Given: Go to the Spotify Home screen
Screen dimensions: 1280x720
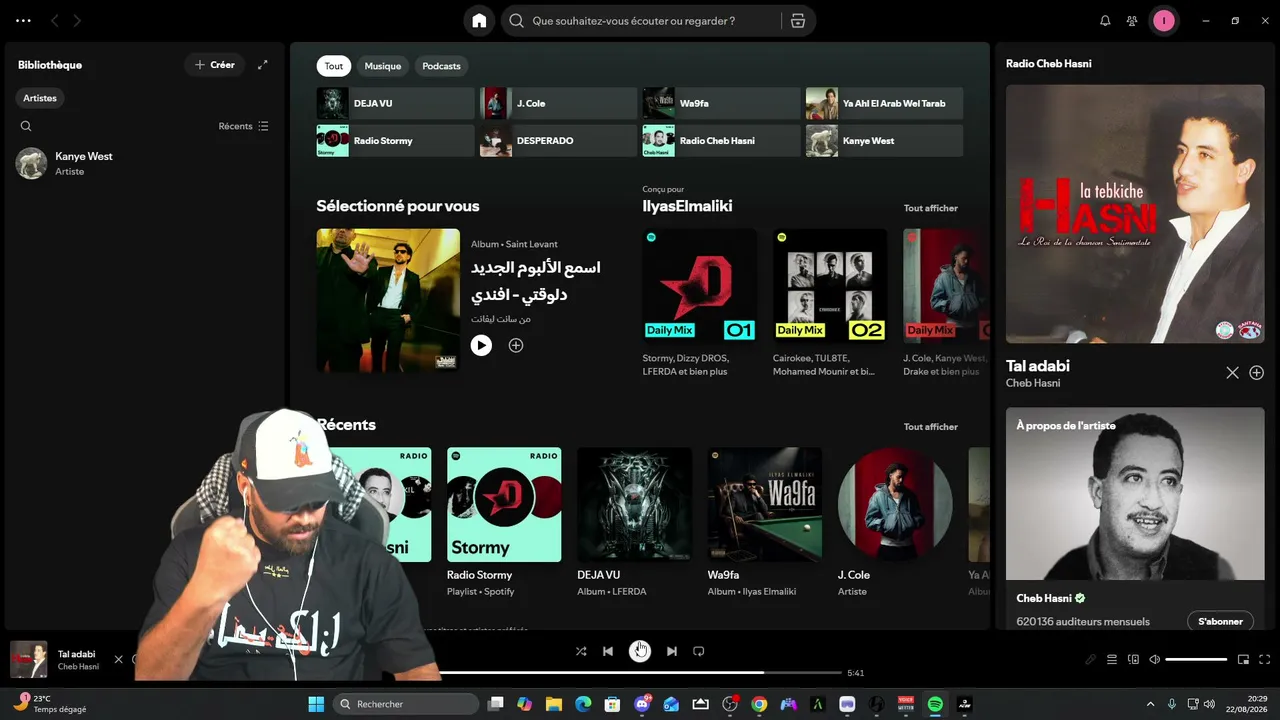Looking at the screenshot, I should [479, 21].
